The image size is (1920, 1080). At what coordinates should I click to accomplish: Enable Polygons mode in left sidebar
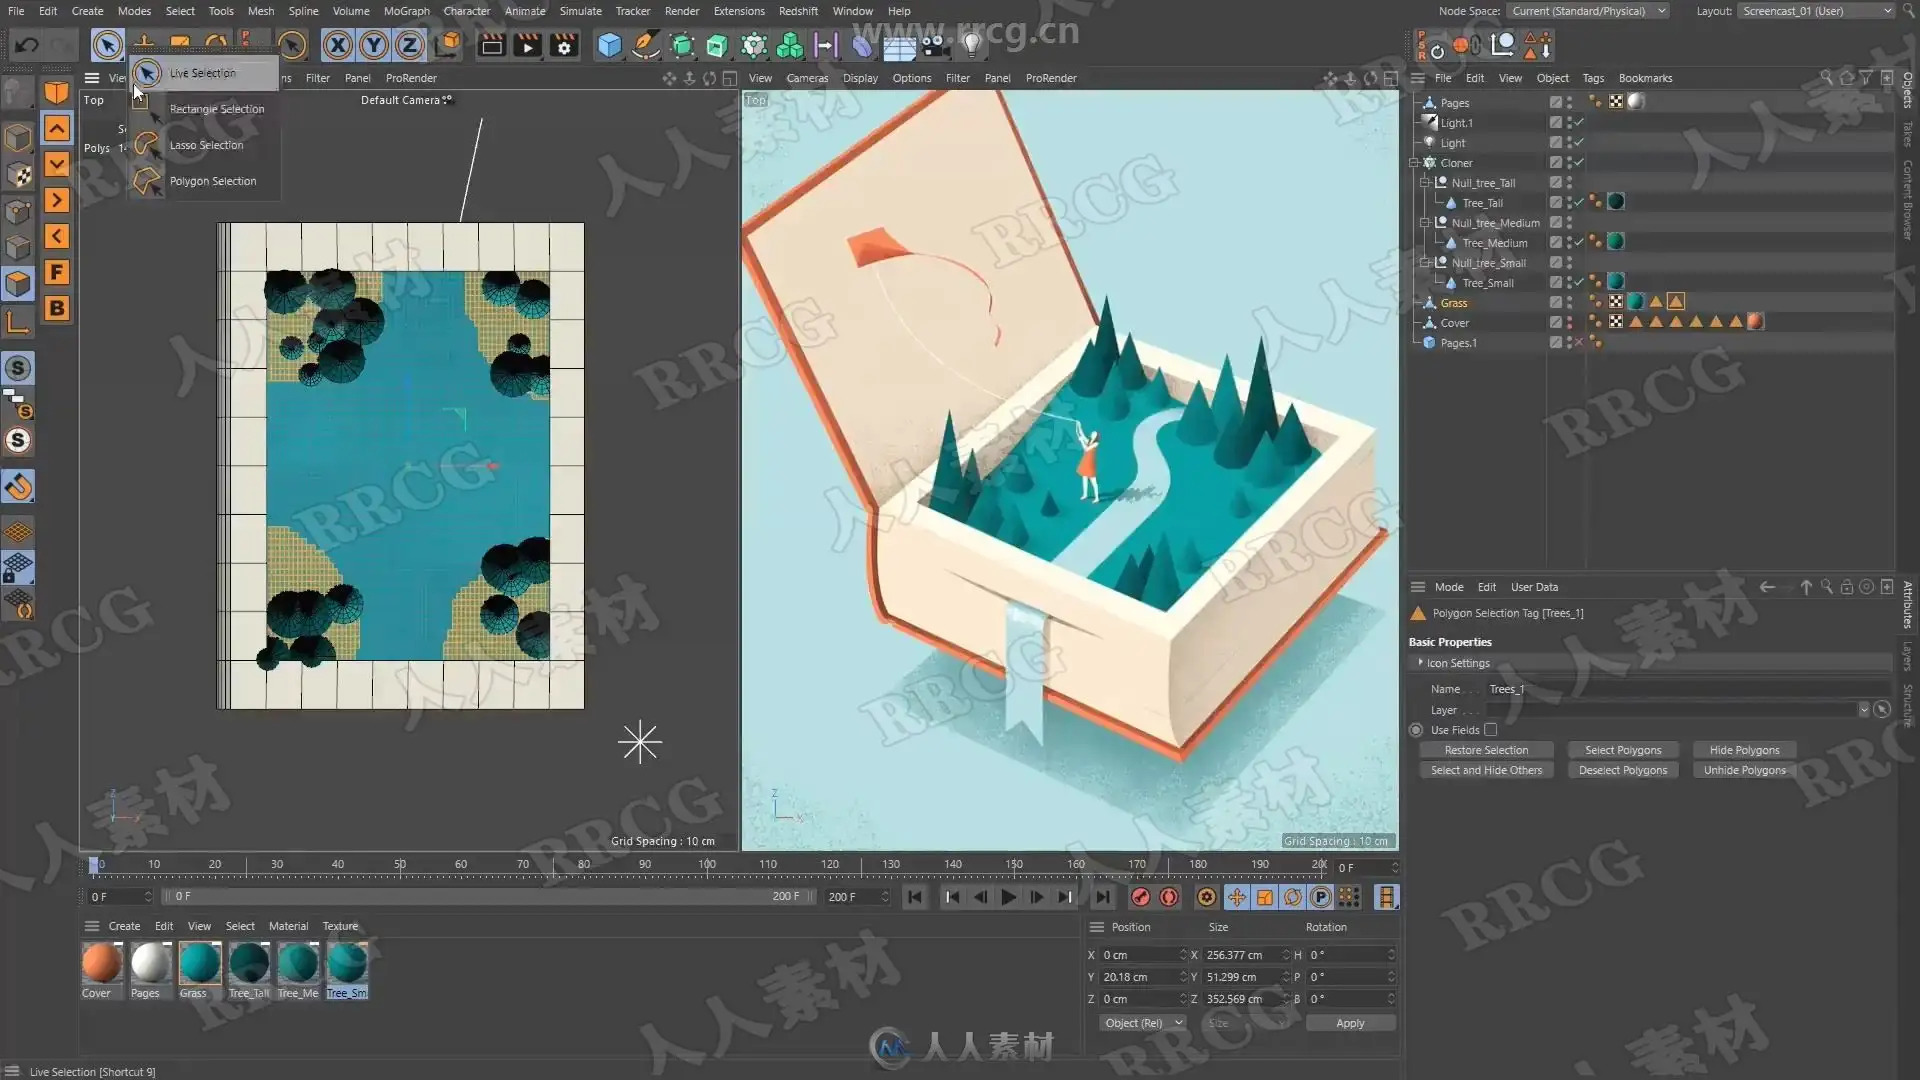click(x=18, y=284)
